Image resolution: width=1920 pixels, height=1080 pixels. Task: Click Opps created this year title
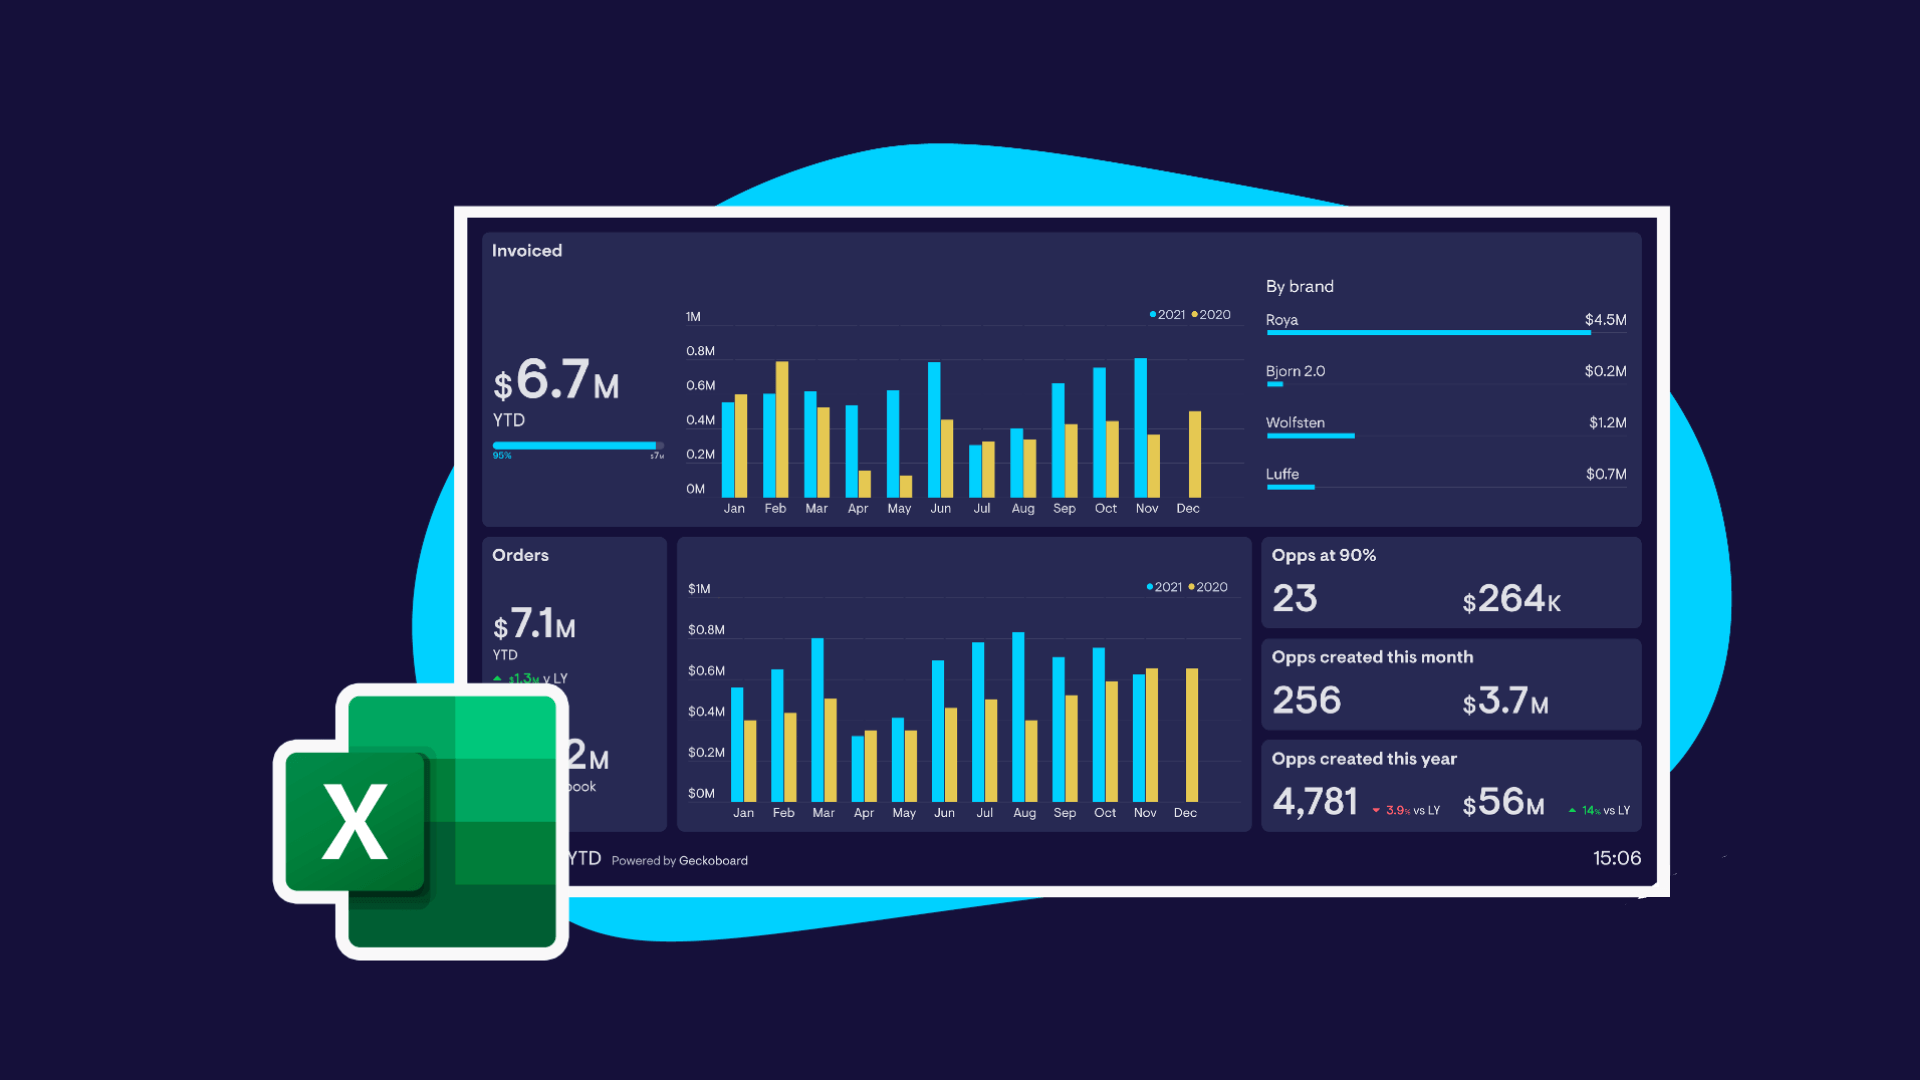coord(1364,759)
